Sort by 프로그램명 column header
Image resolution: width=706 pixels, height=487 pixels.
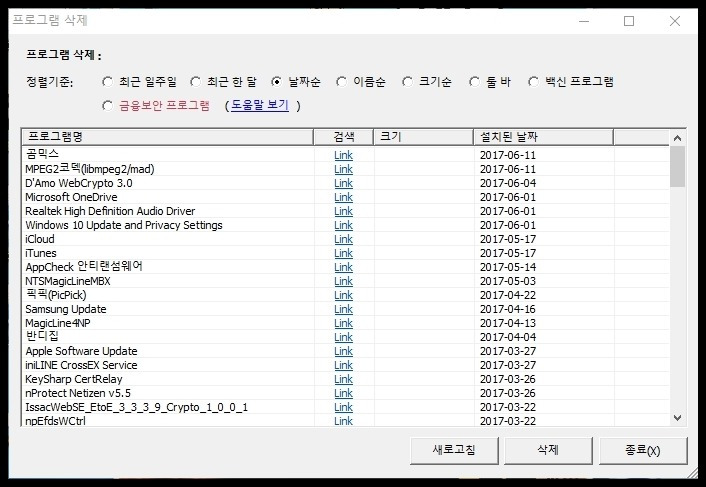pos(167,137)
